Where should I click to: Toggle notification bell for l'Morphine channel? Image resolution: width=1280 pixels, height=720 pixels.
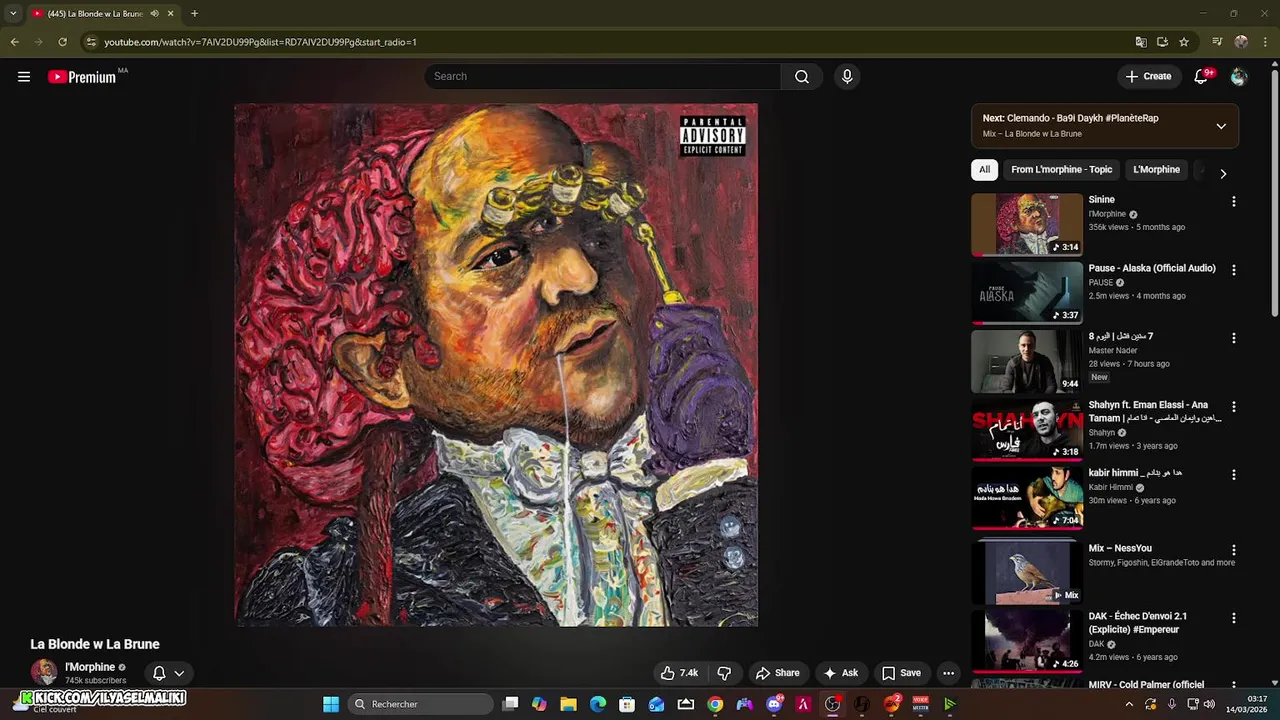pyautogui.click(x=159, y=673)
